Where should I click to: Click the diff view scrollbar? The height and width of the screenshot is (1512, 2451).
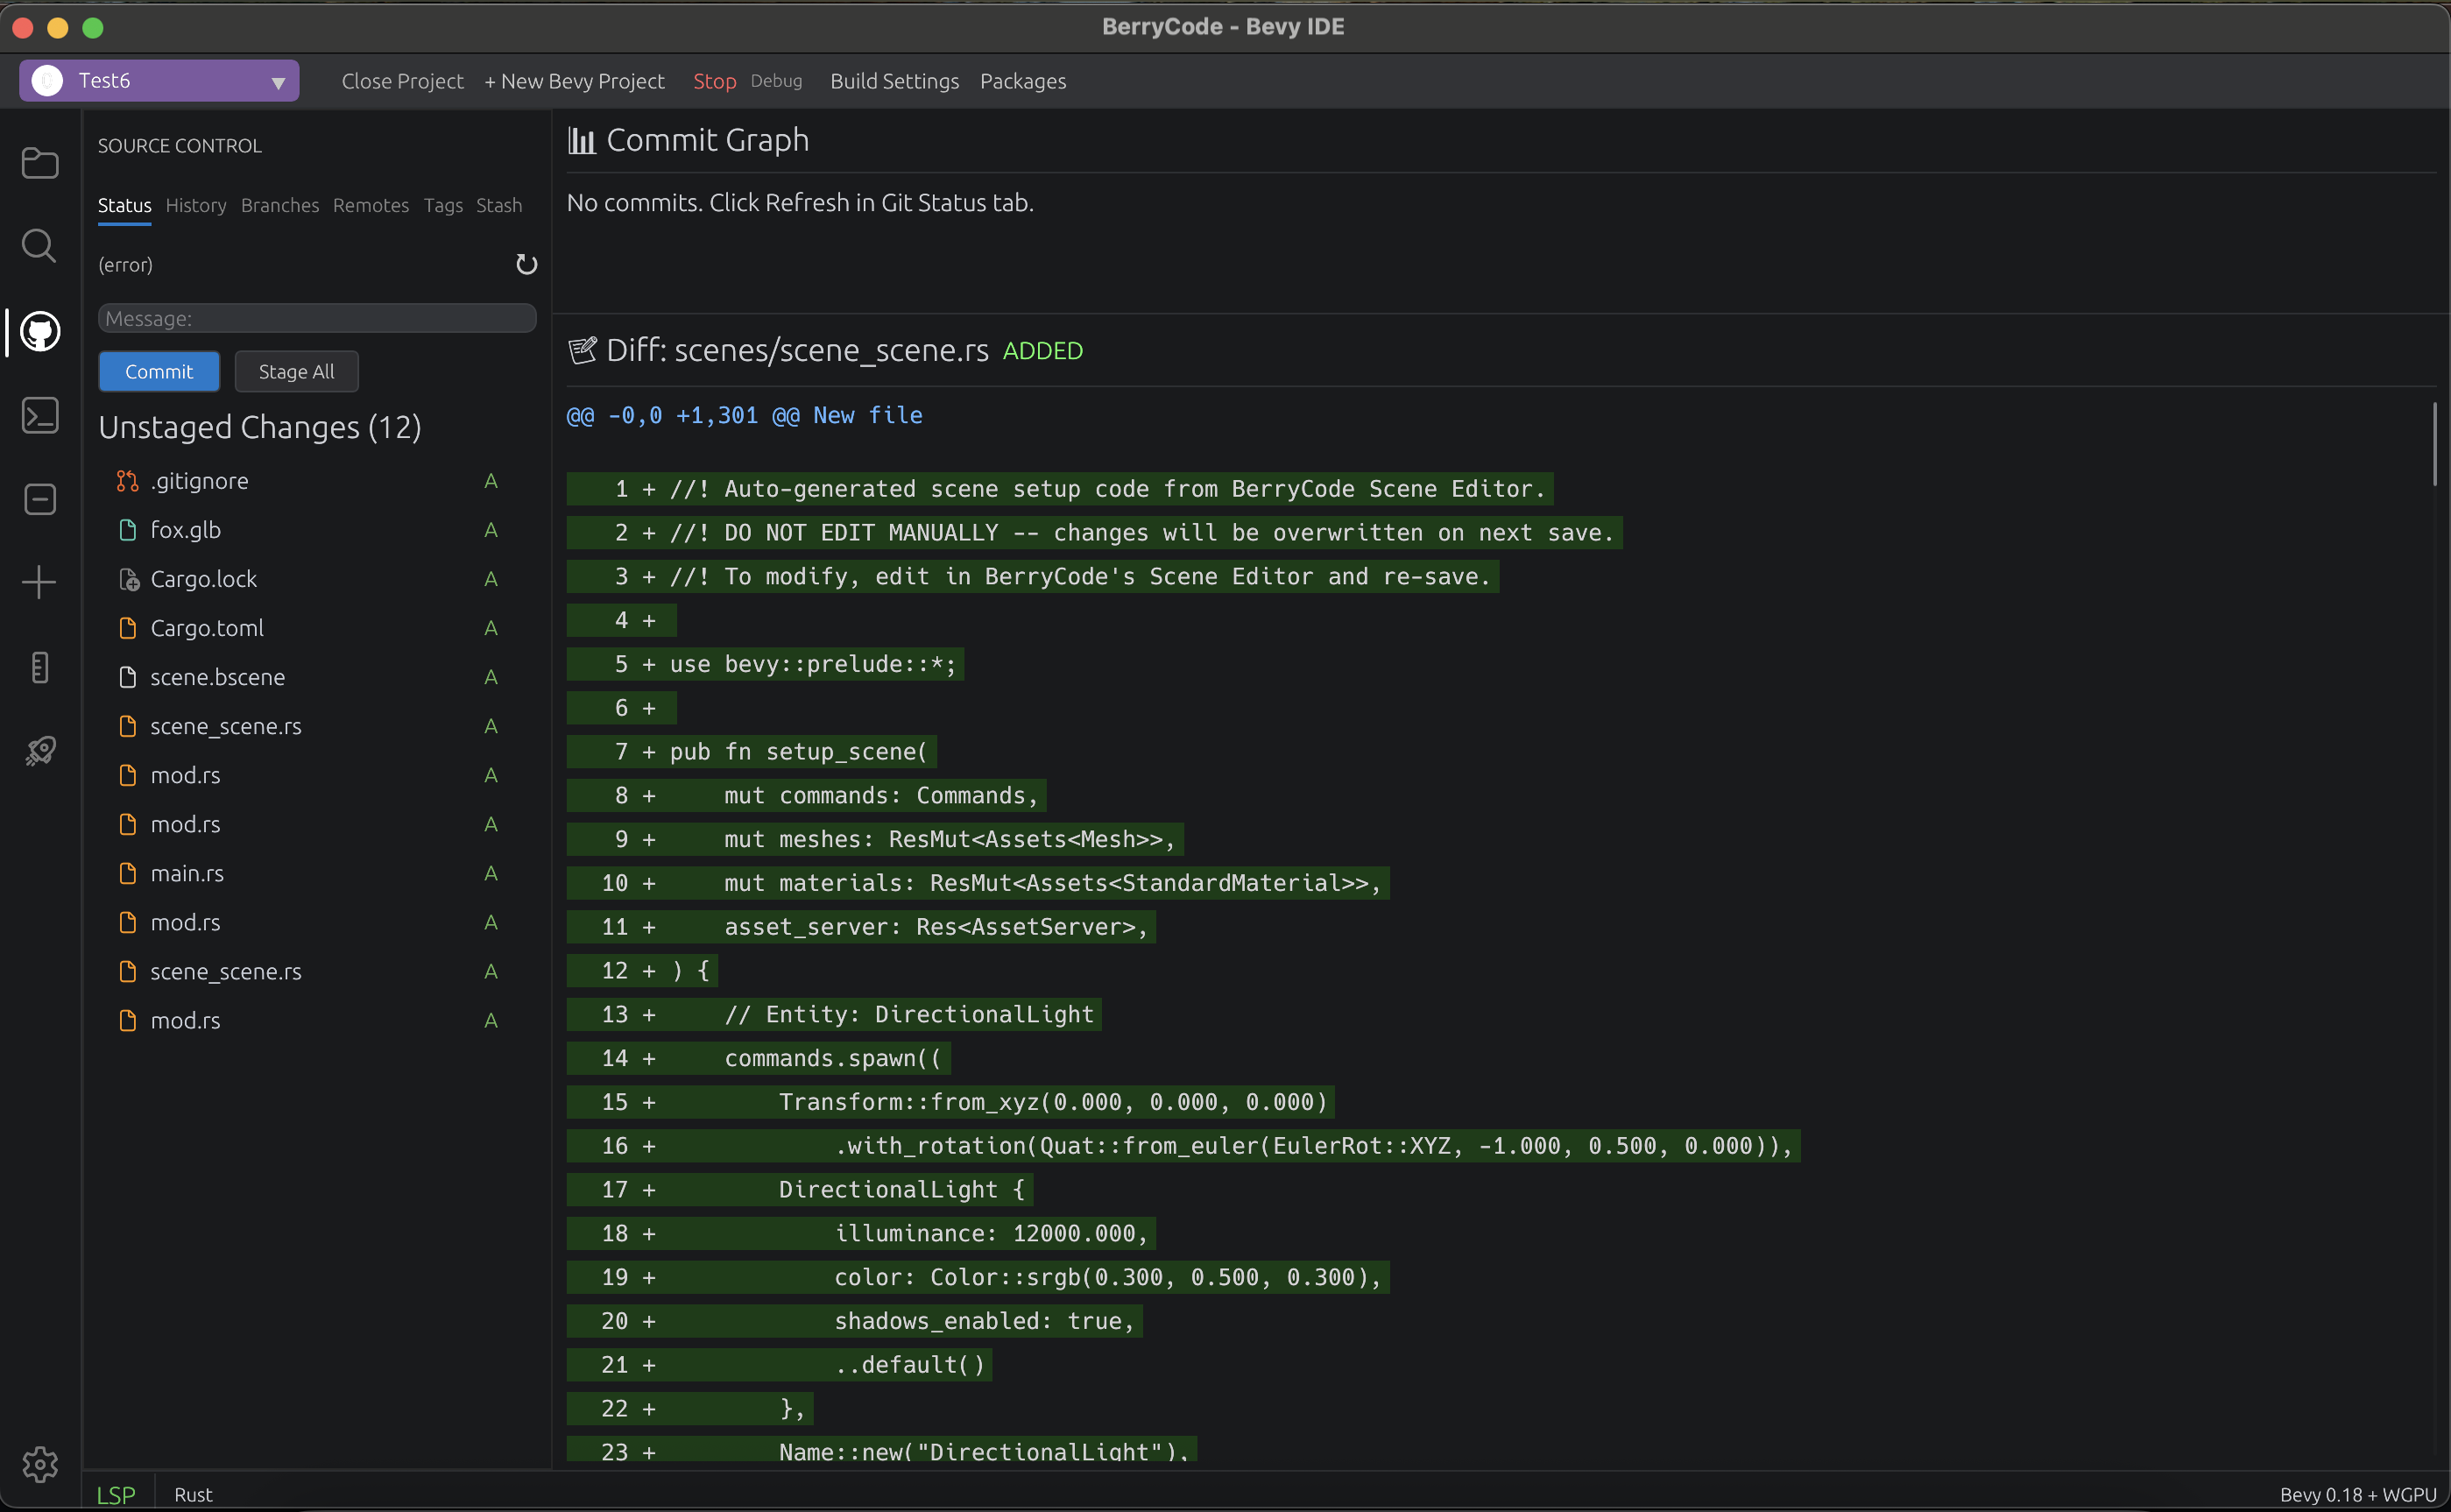2435,445
